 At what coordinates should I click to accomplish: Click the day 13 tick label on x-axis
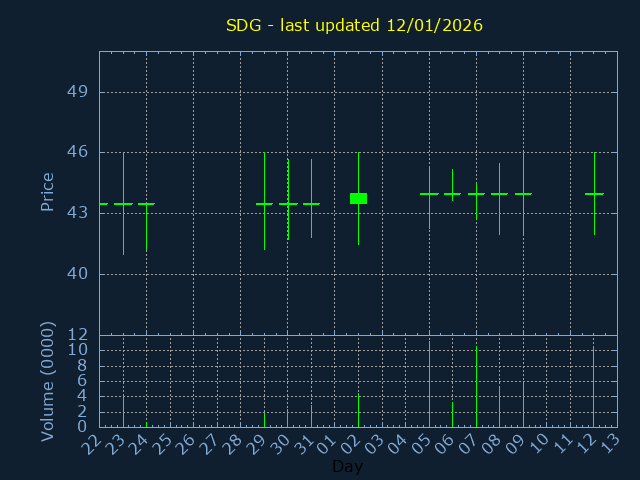(x=610, y=444)
